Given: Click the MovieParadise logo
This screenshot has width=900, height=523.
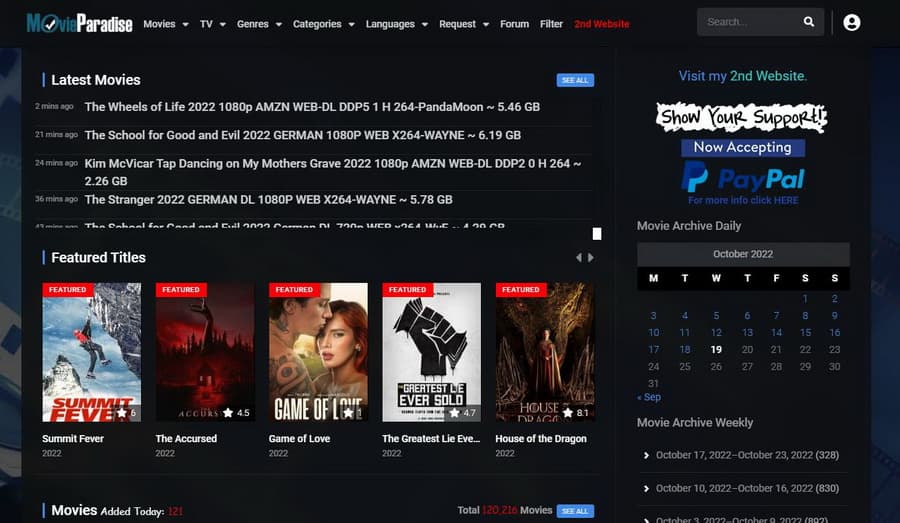Looking at the screenshot, I should [x=79, y=23].
